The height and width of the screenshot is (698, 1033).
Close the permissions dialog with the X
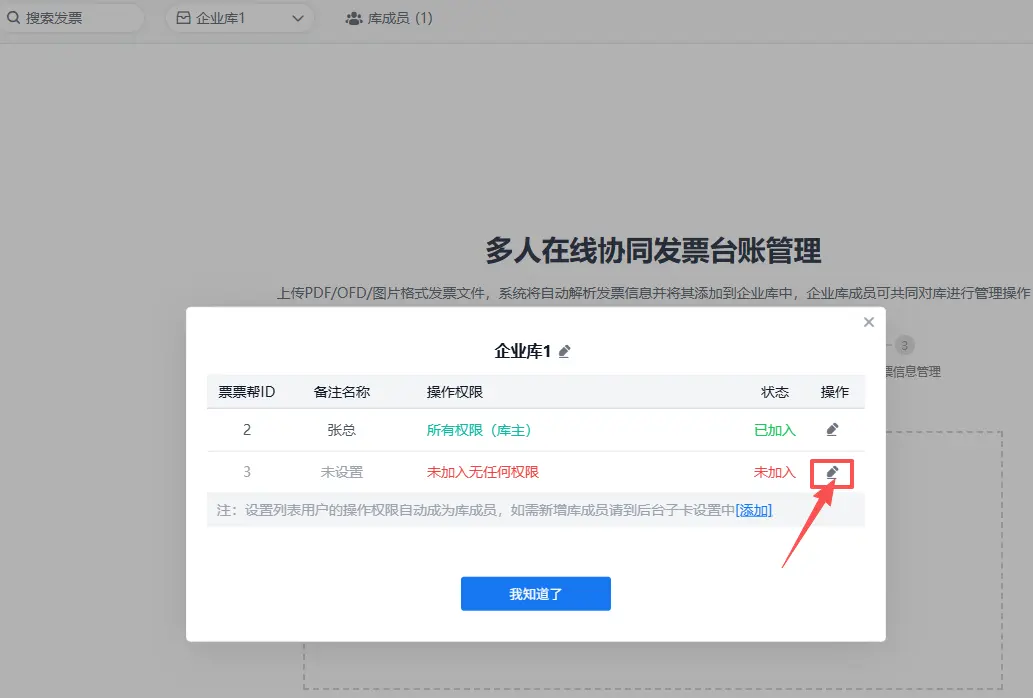click(868, 322)
